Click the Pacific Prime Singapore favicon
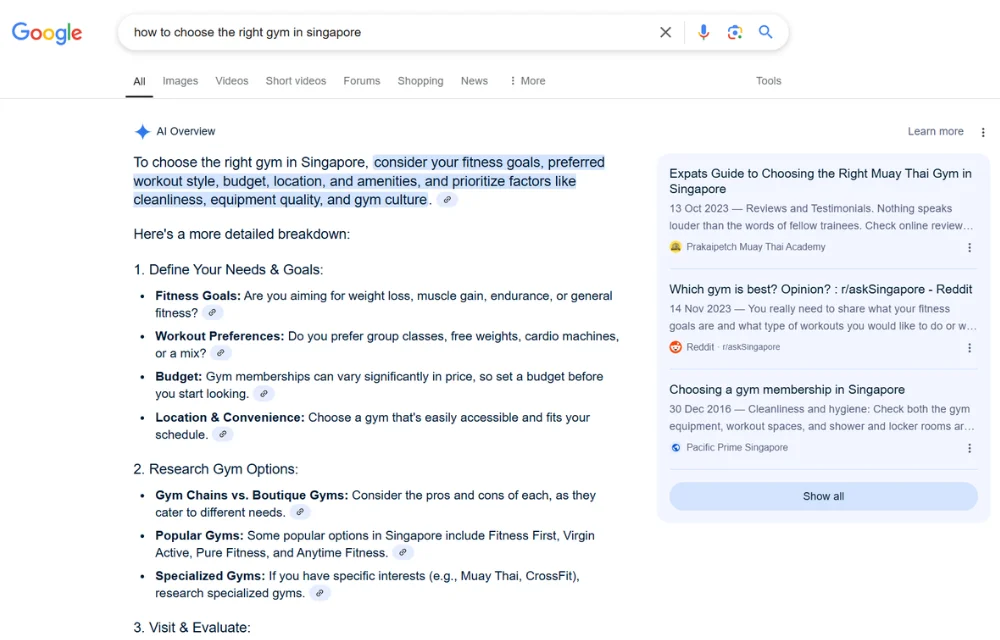The height and width of the screenshot is (640, 1000). pyautogui.click(x=676, y=448)
